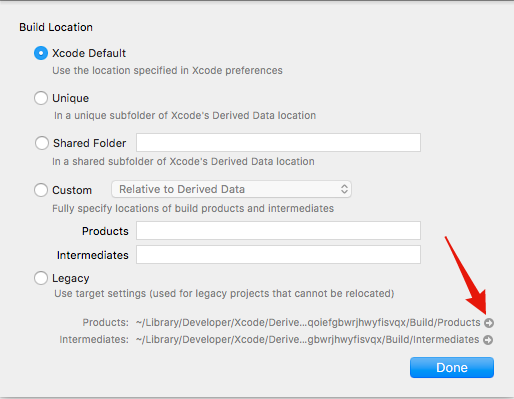Click the Xcode Default label text
The height and width of the screenshot is (399, 514).
point(89,53)
